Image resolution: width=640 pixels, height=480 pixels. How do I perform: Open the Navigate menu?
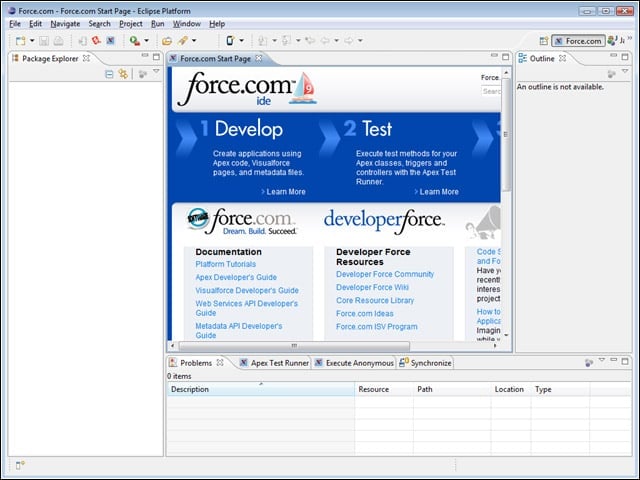pyautogui.click(x=65, y=24)
